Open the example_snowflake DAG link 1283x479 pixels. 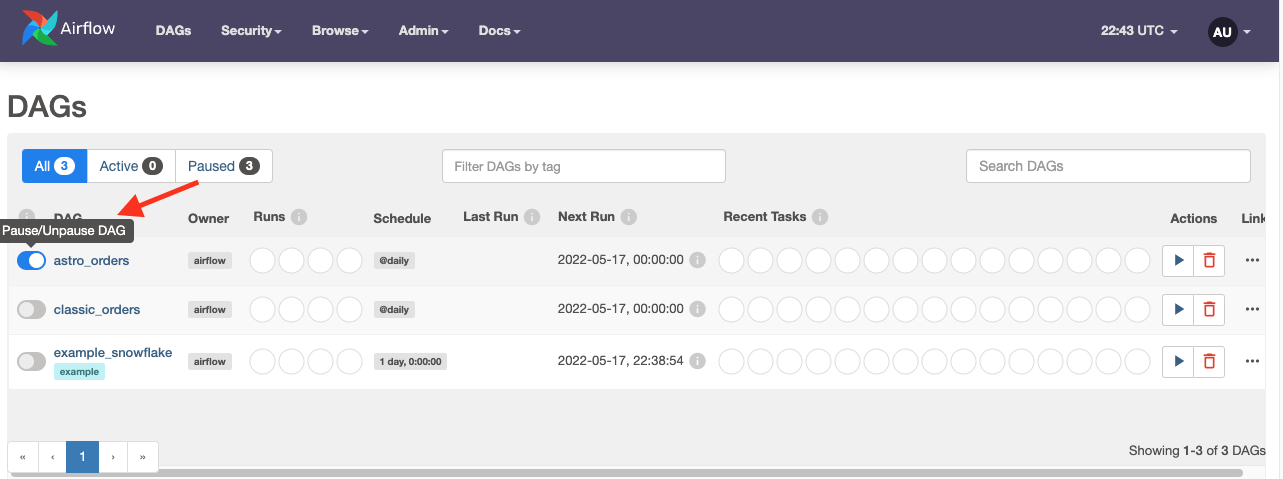pyautogui.click(x=113, y=352)
